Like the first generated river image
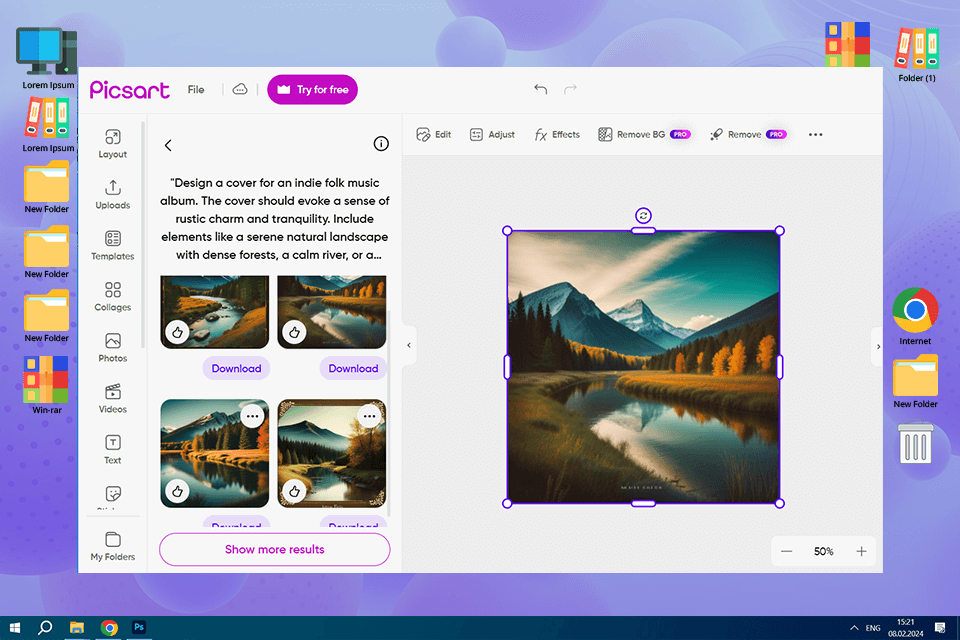This screenshot has width=960, height=640. tap(178, 333)
